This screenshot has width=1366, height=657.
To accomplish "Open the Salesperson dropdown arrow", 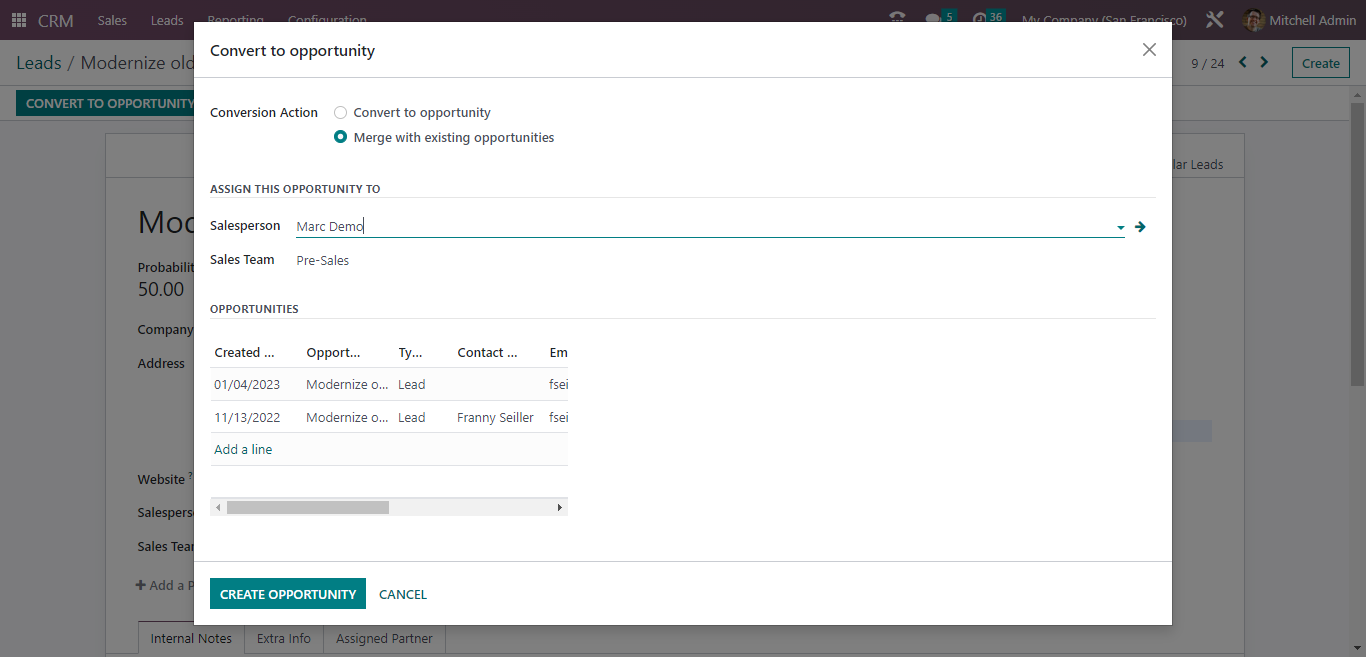I will tap(1119, 226).
